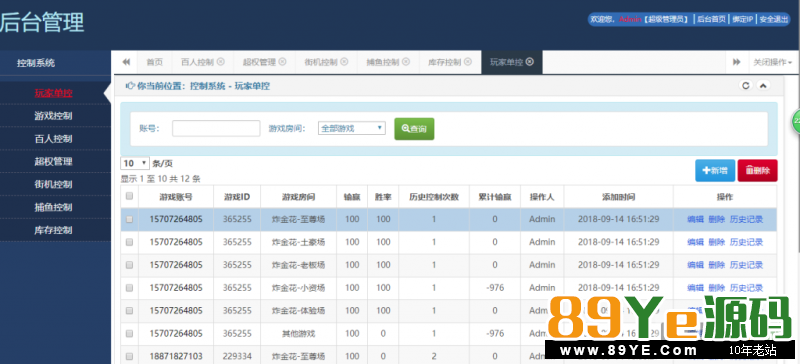Image resolution: width=800 pixels, height=364 pixels.
Task: Close the 超权管理 tab via its x icon
Action: pyautogui.click(x=282, y=62)
